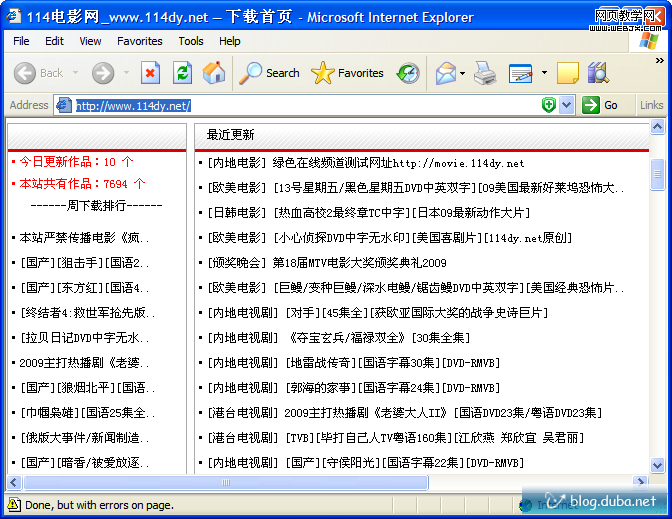Open the History panel icon
Screen dimensions: 672x519
[408, 73]
